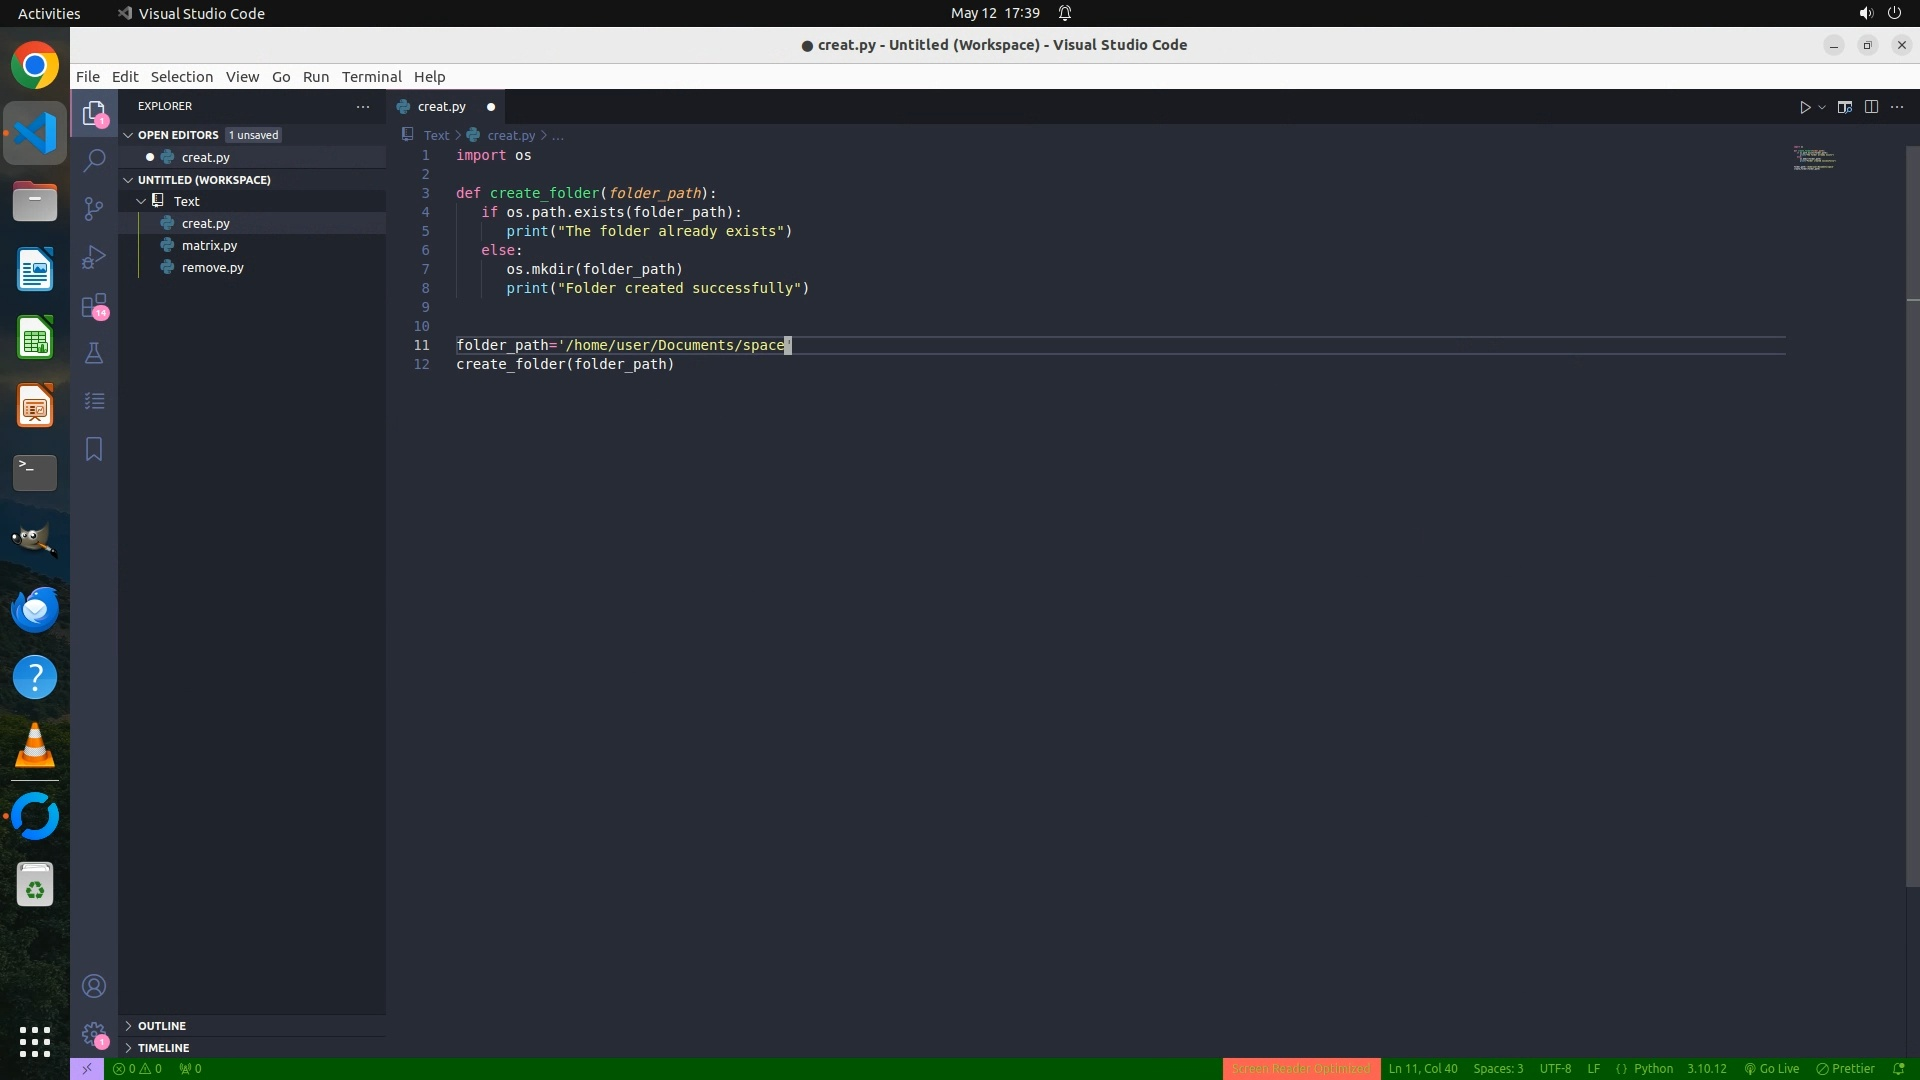Open the Testing flask icon
Image resolution: width=1920 pixels, height=1080 pixels.
click(94, 353)
